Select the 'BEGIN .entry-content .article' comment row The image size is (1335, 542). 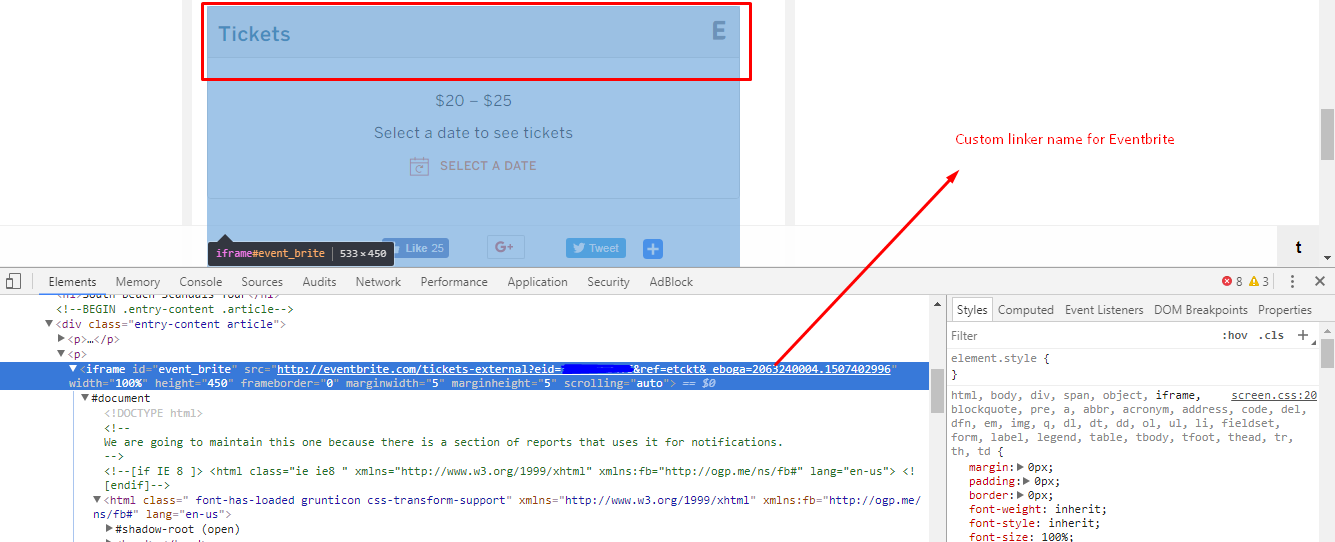tap(175, 309)
